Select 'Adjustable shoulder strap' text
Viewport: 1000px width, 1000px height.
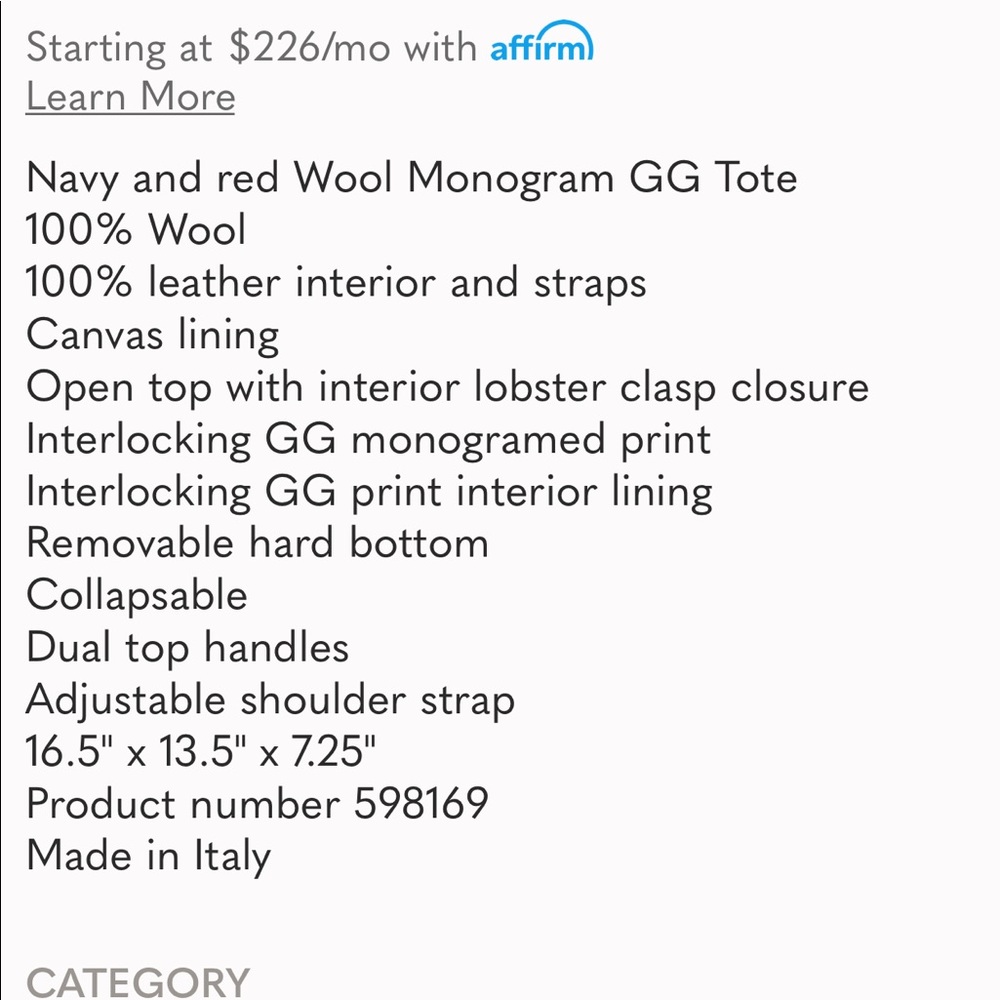pyautogui.click(x=270, y=699)
